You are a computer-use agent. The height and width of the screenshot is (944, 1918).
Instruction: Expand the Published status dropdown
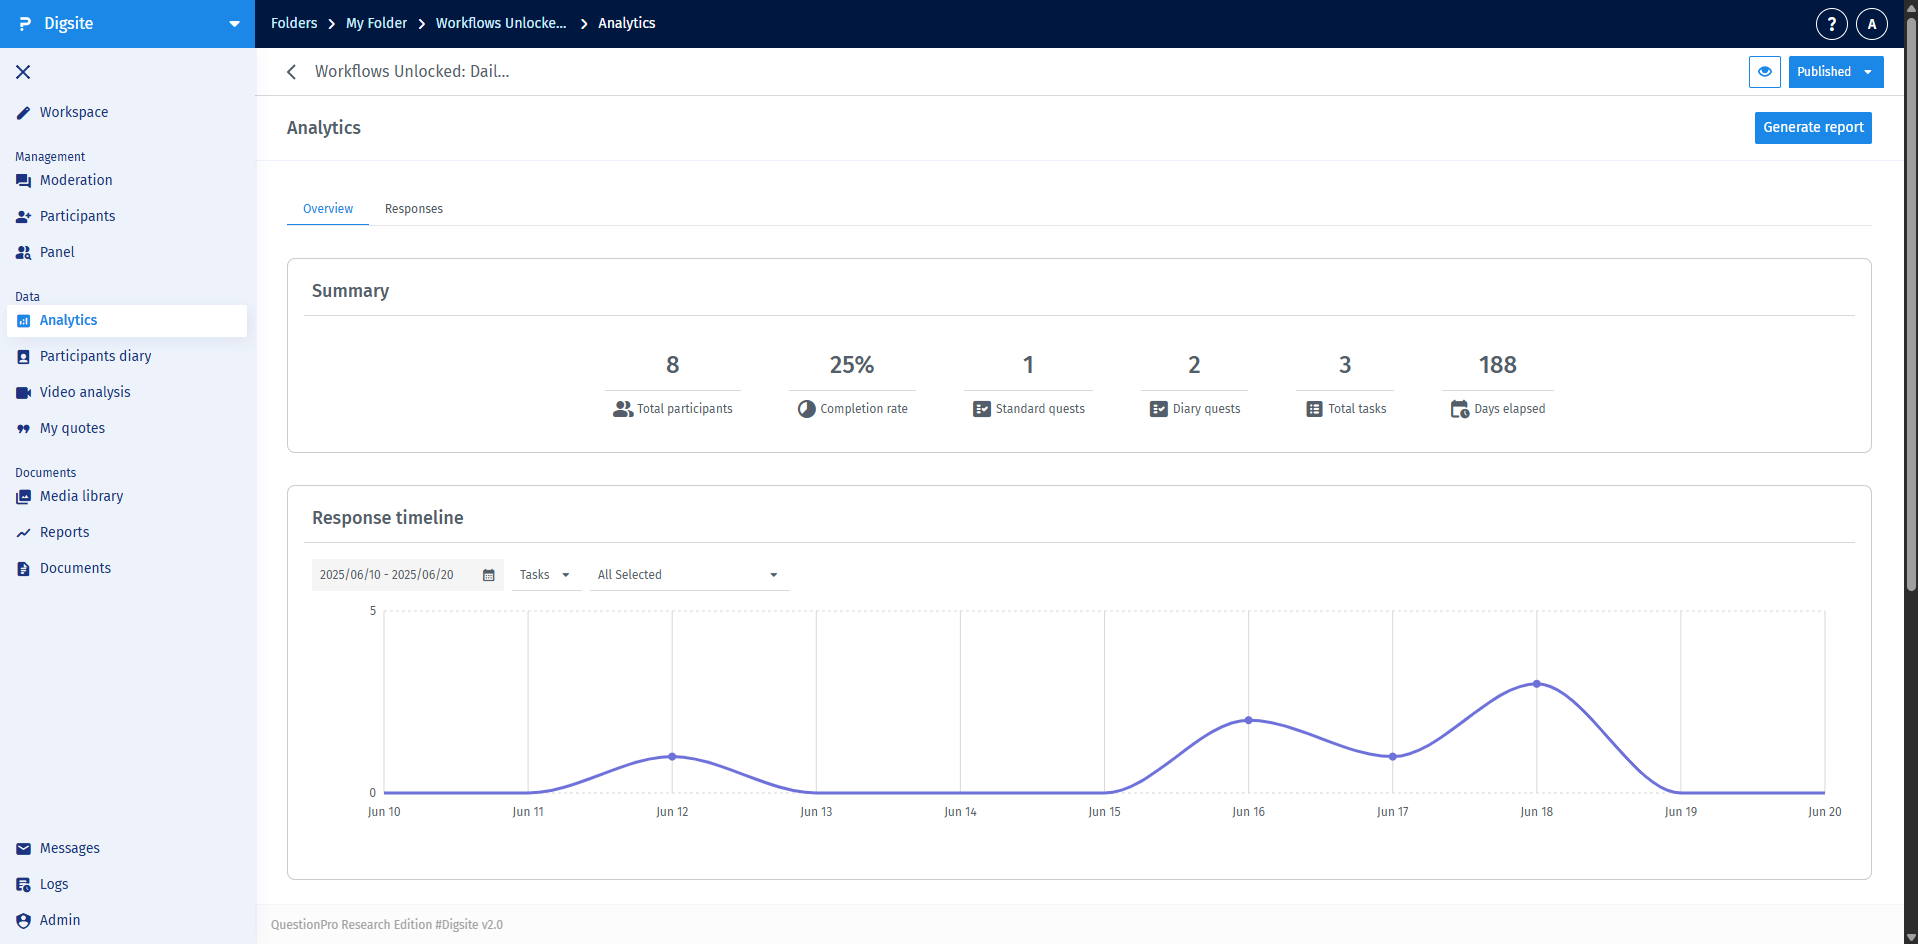coord(1835,72)
